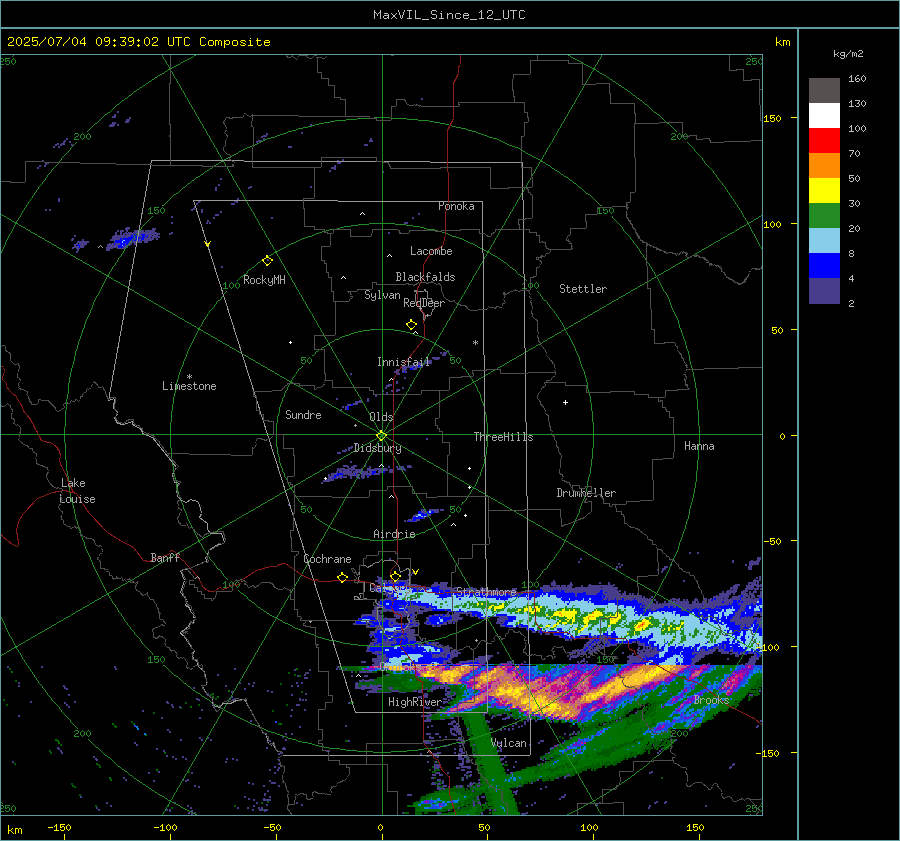Click the yellow diamond marker at radar center
This screenshot has width=900, height=841.
[x=382, y=435]
